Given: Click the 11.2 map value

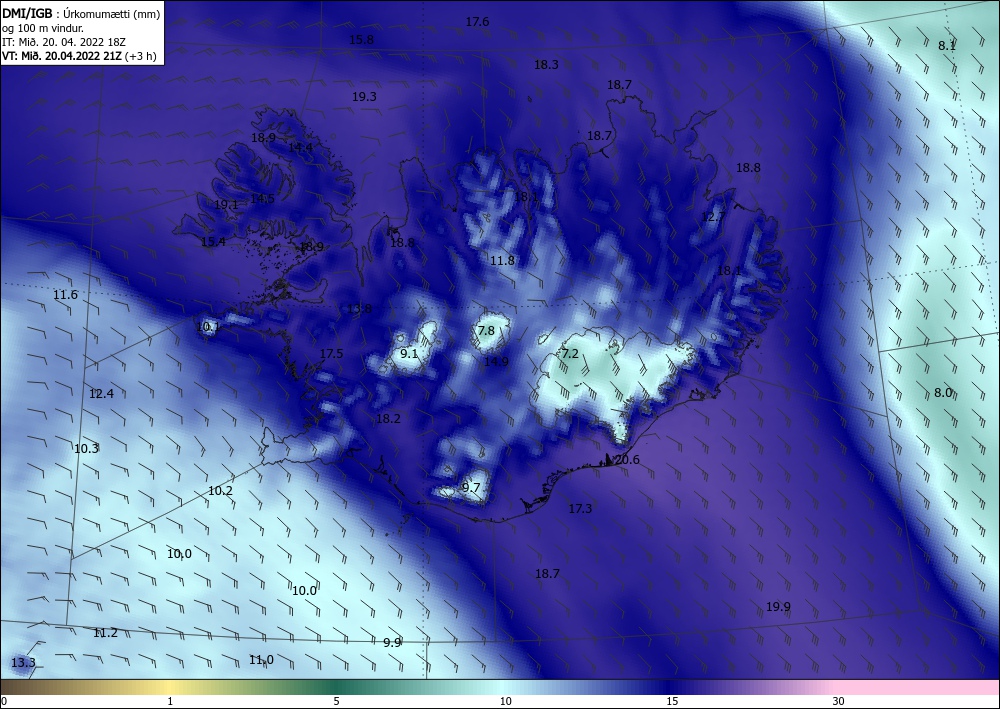Looking at the screenshot, I should pyautogui.click(x=105, y=632).
